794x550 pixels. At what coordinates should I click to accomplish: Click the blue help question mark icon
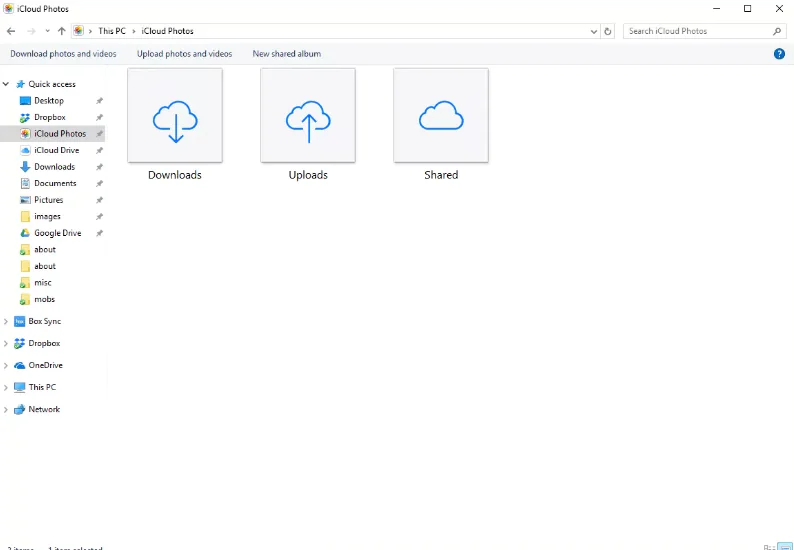779,54
